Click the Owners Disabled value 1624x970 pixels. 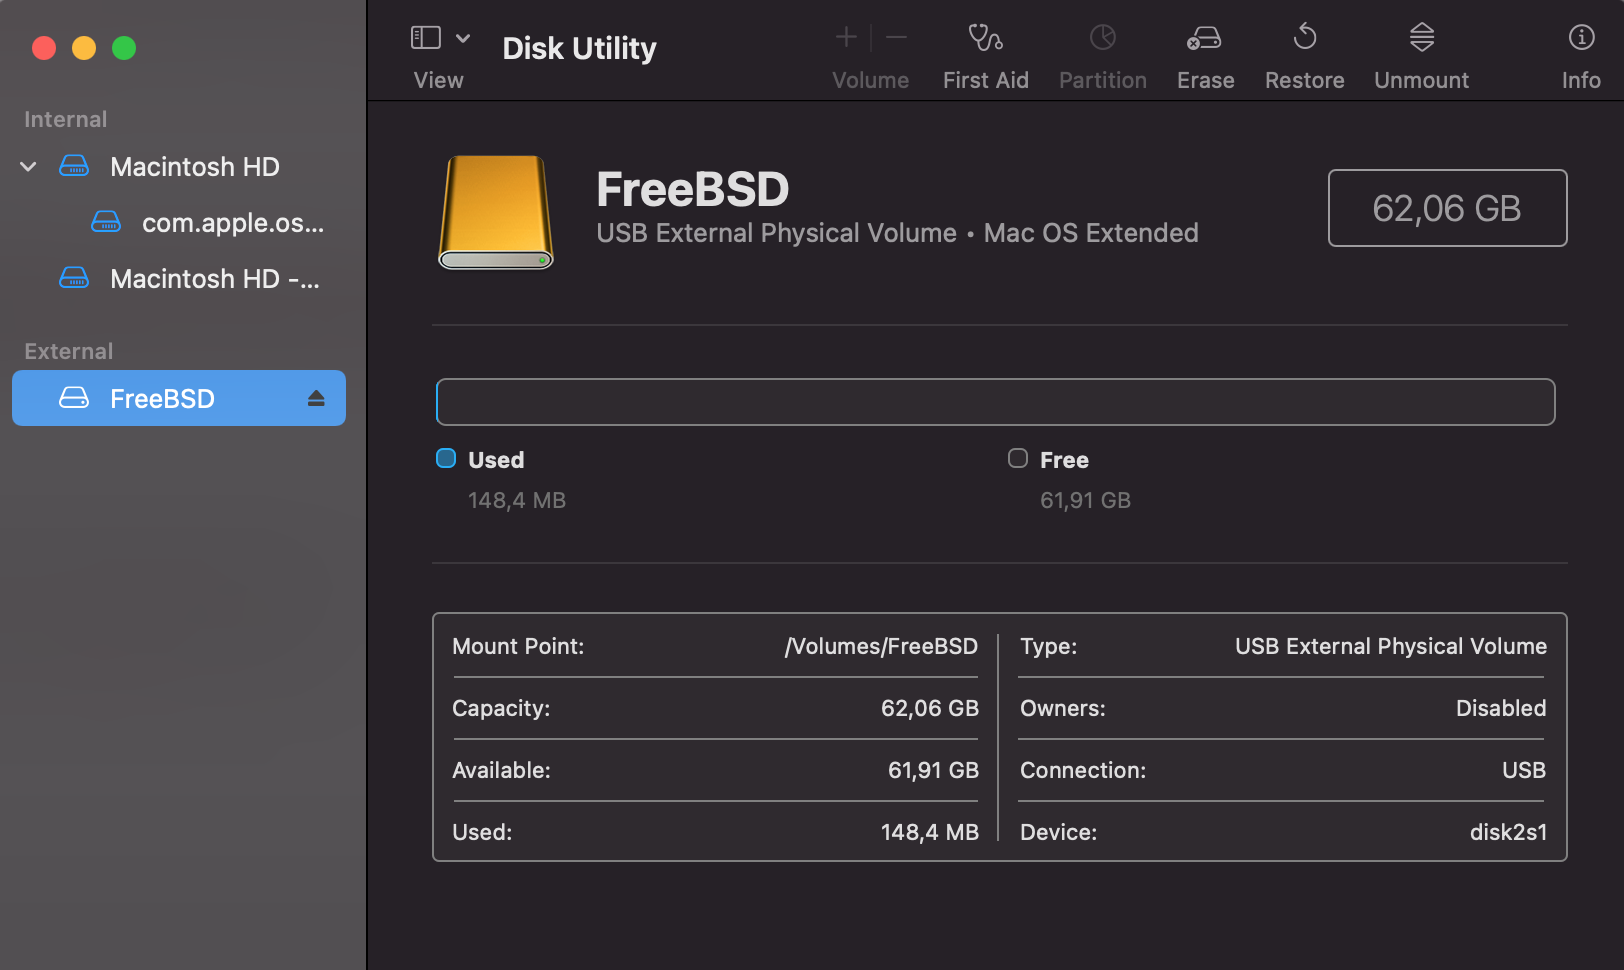coord(1501,709)
